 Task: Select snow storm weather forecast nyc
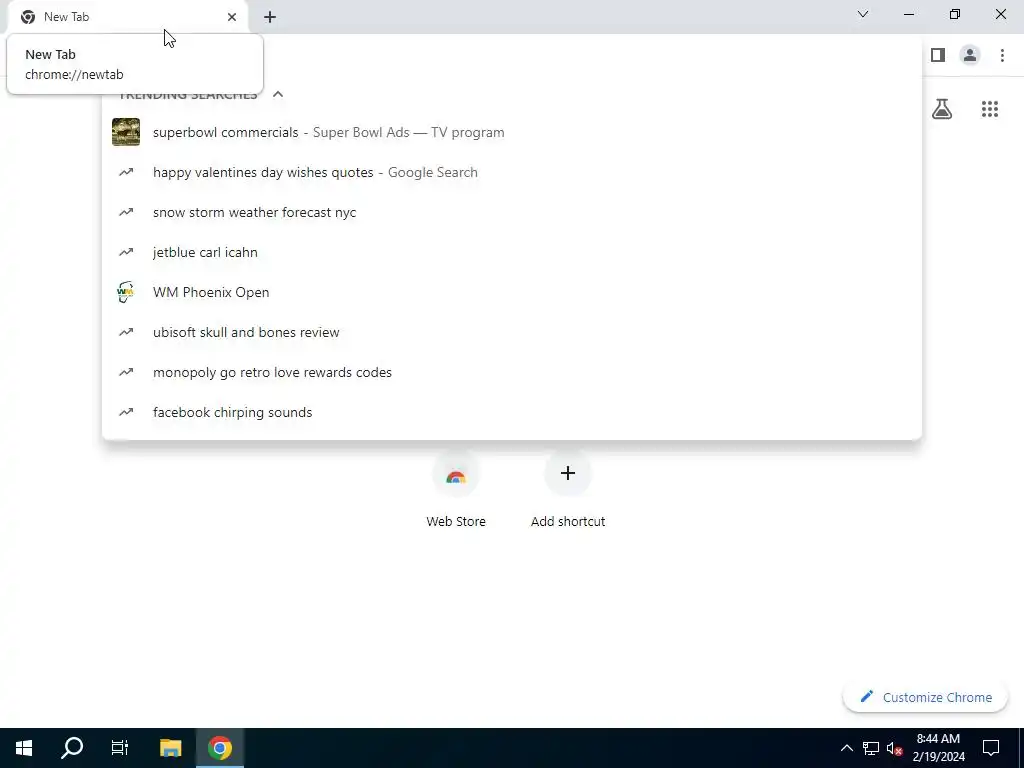[512, 212]
